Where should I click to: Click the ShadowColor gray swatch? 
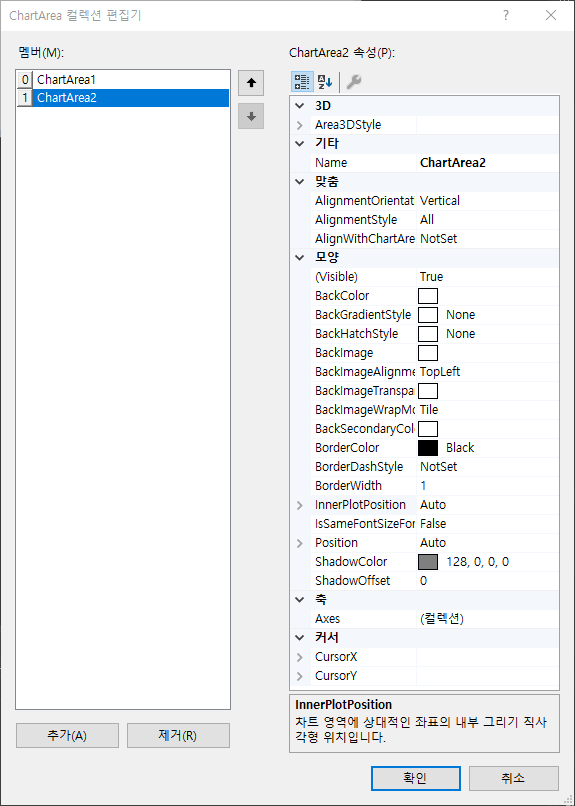[428, 562]
